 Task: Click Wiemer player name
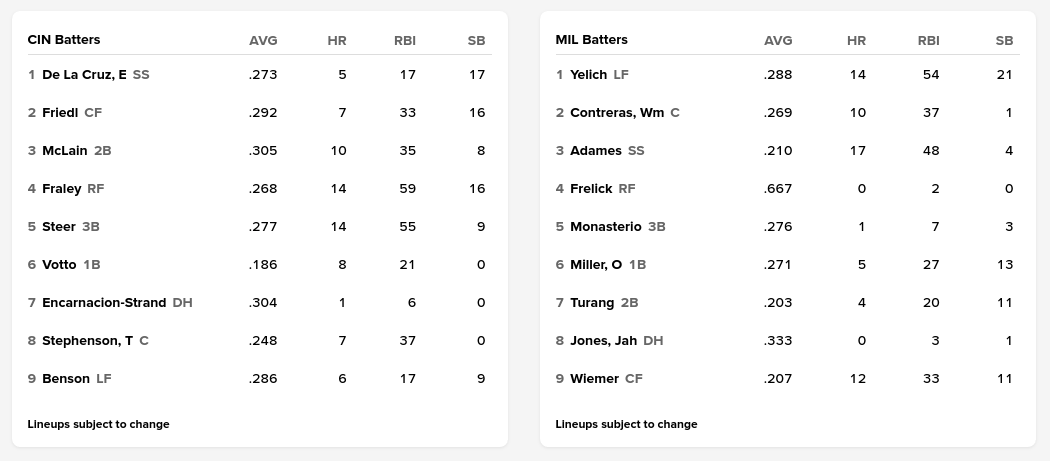594,379
